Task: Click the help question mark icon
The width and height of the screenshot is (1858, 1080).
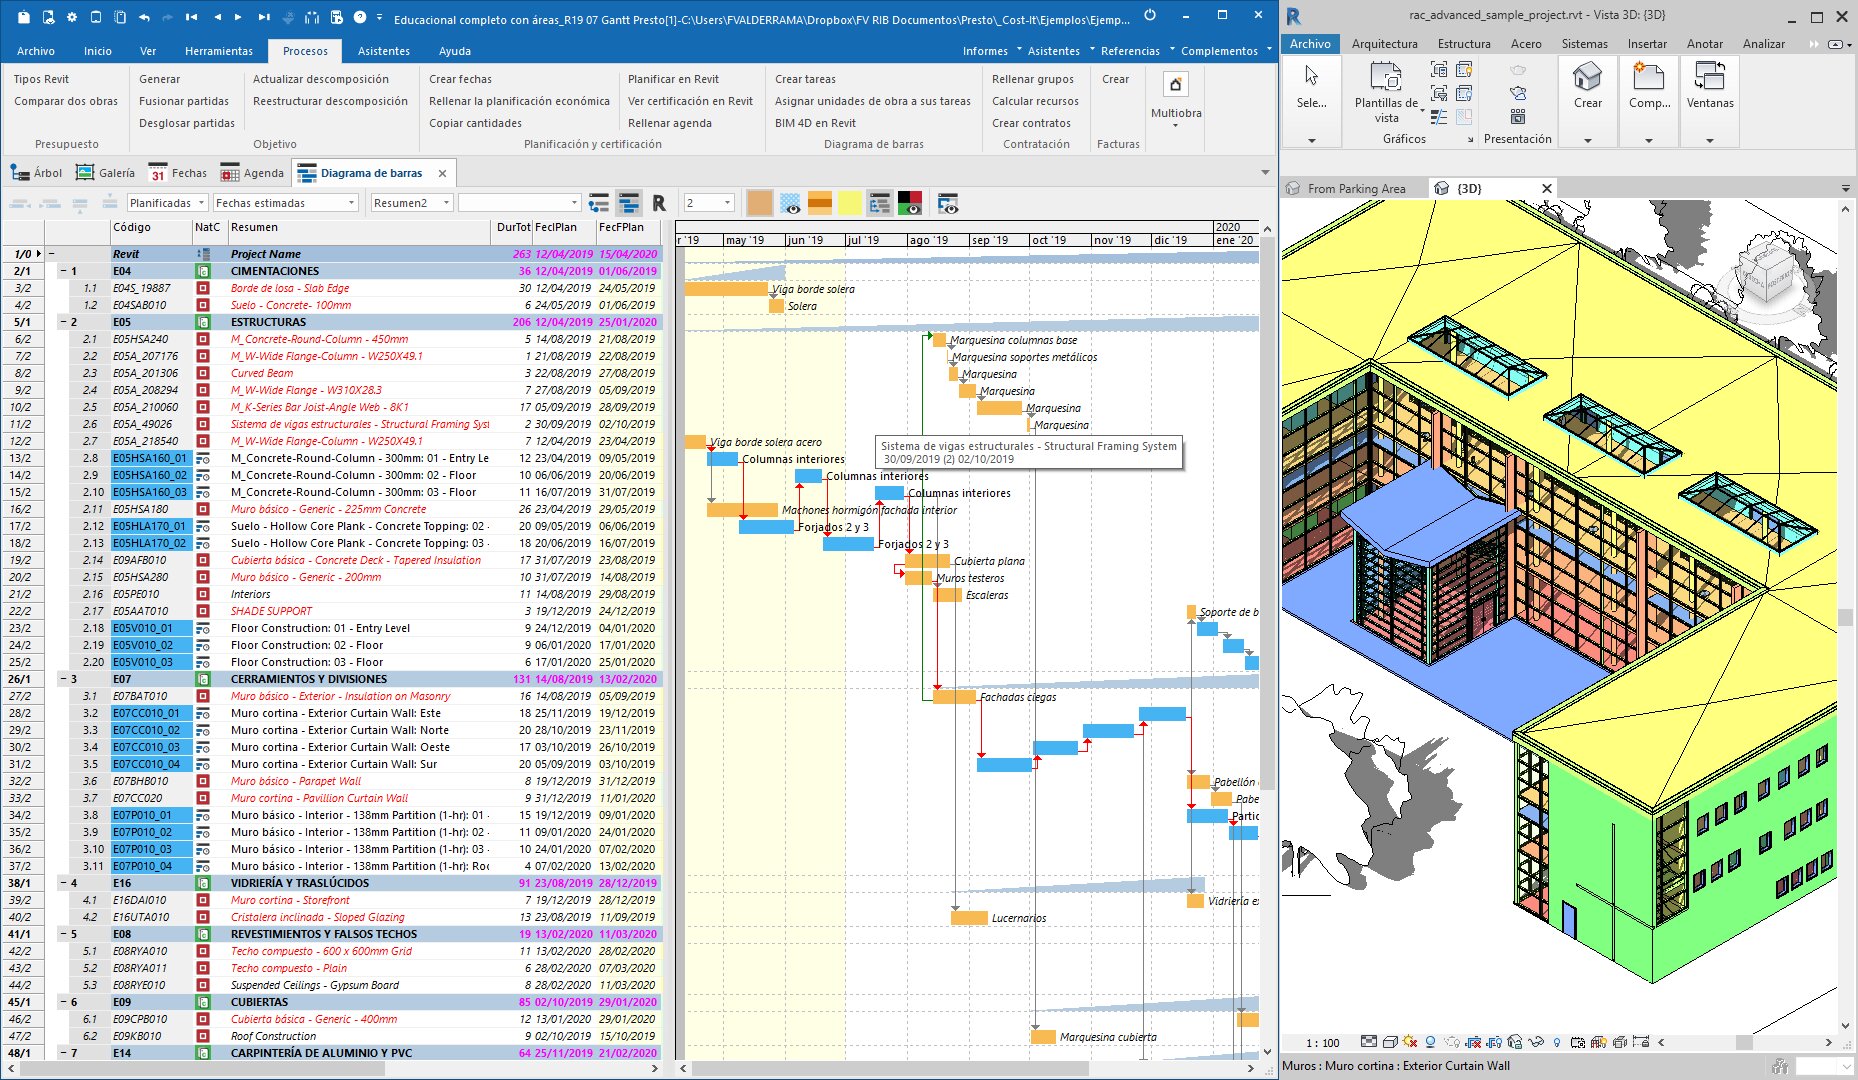Action: click(359, 17)
